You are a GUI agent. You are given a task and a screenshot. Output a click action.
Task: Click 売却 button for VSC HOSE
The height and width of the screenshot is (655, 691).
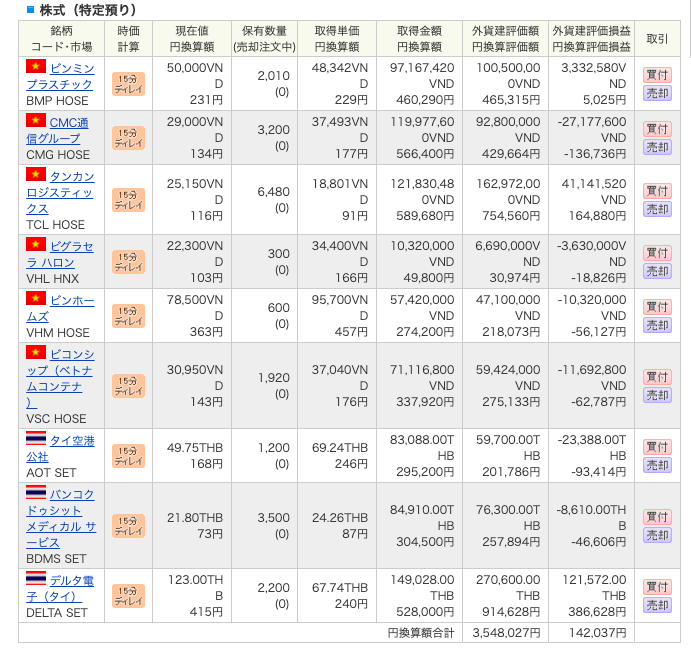pyautogui.click(x=657, y=395)
